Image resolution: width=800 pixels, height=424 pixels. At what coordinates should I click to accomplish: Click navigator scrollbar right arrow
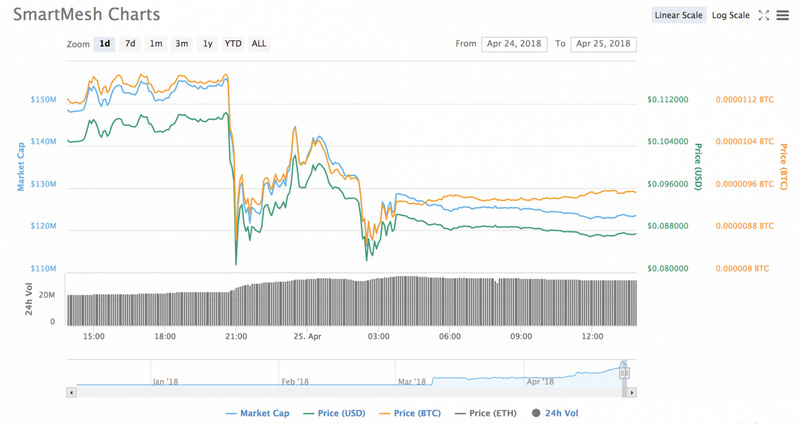click(x=633, y=393)
